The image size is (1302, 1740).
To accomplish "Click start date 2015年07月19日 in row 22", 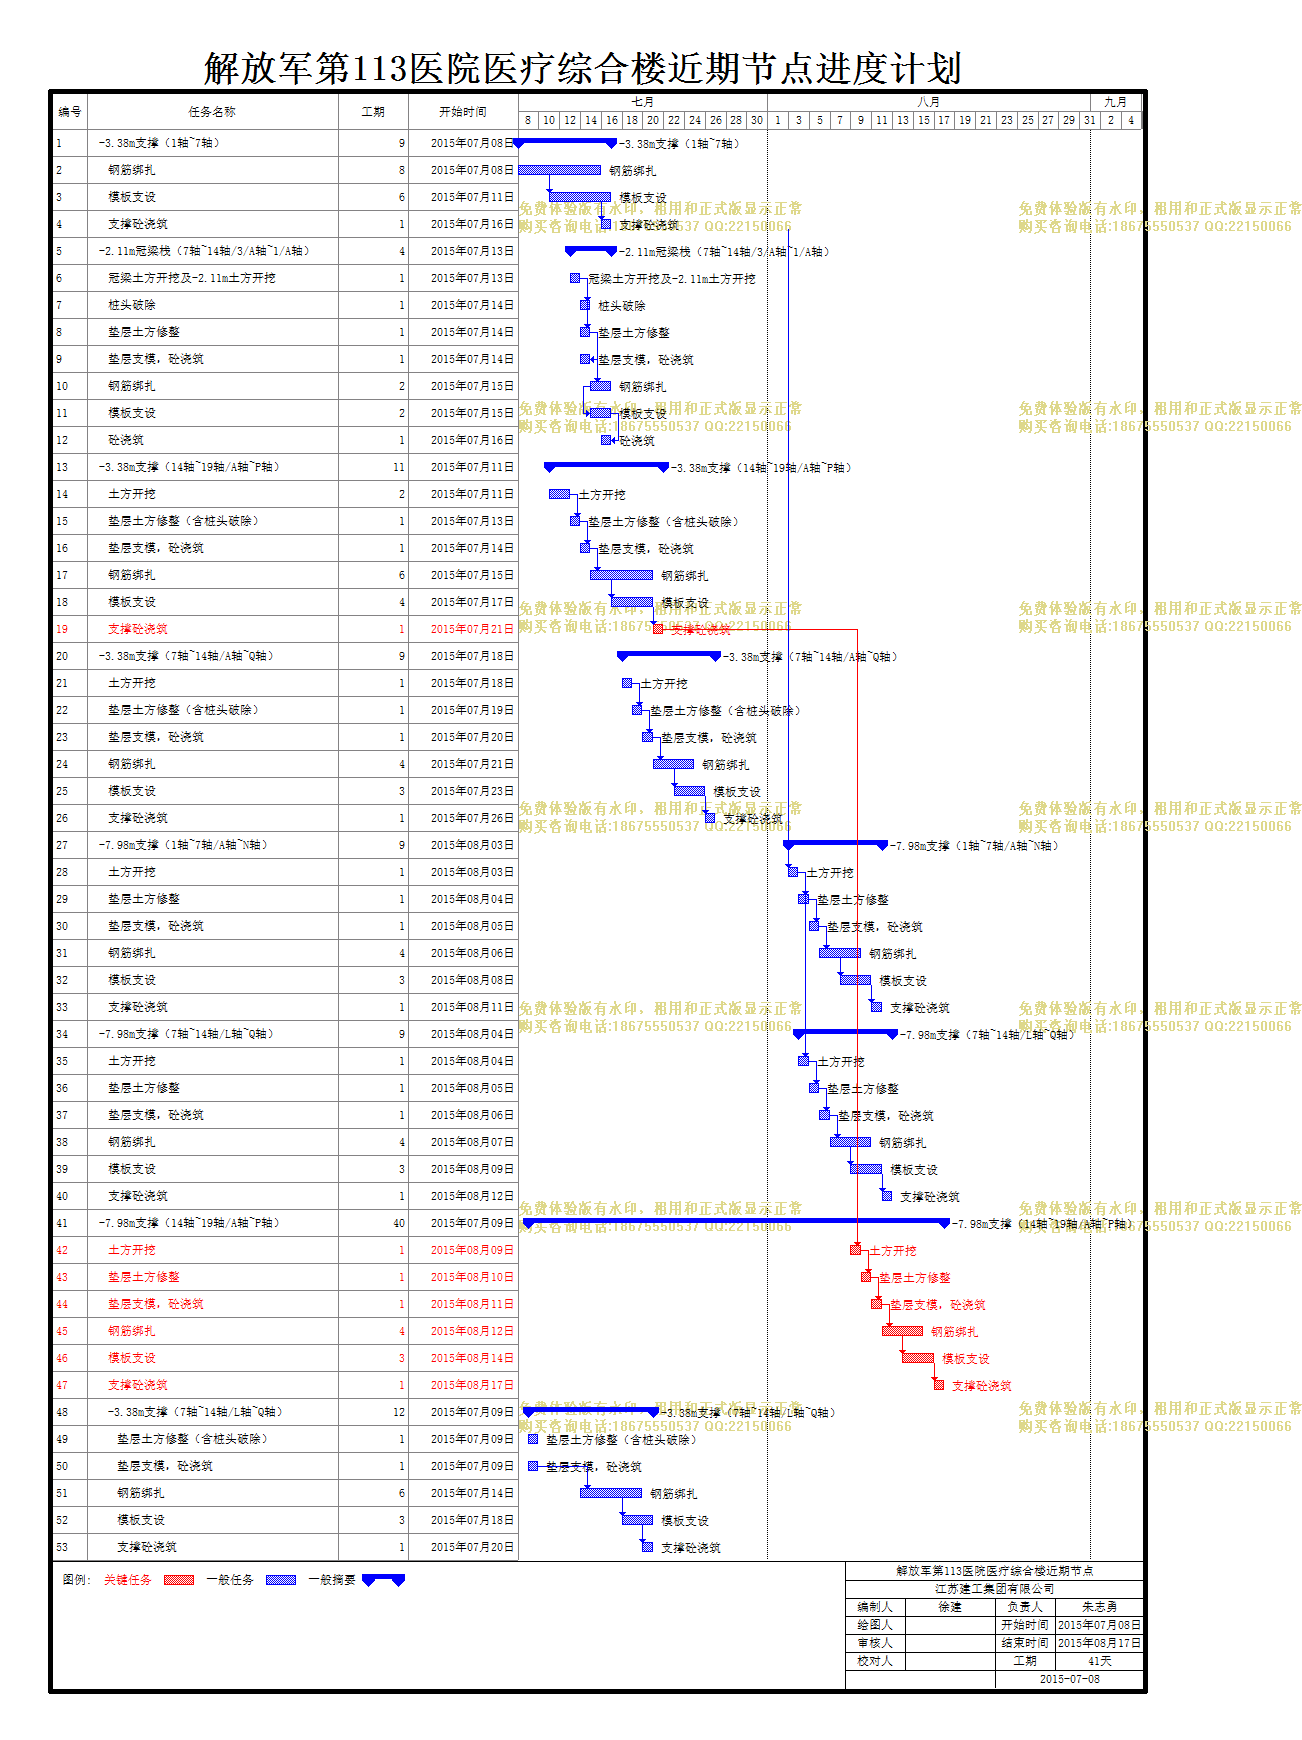I will pos(472,710).
